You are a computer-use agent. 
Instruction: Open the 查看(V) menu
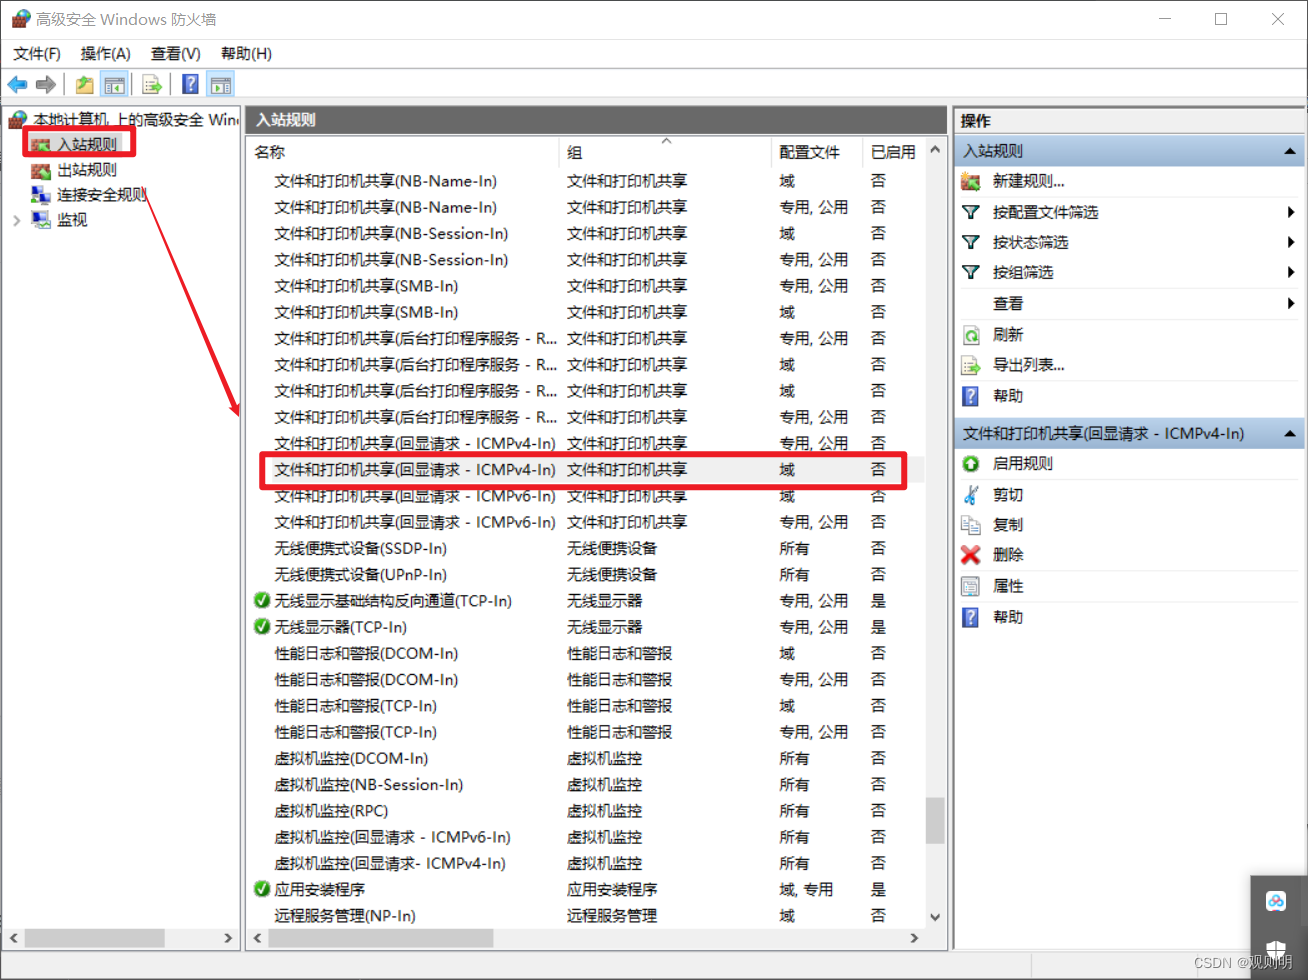176,54
